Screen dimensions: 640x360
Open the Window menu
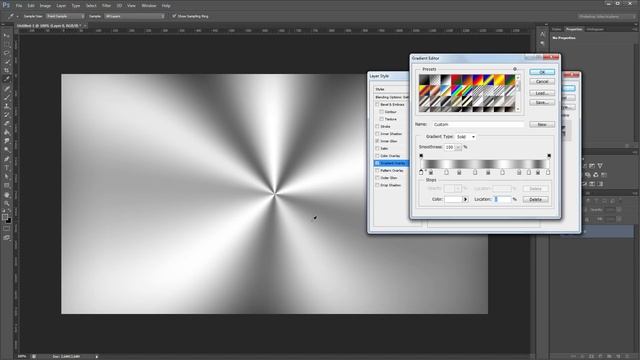[149, 6]
